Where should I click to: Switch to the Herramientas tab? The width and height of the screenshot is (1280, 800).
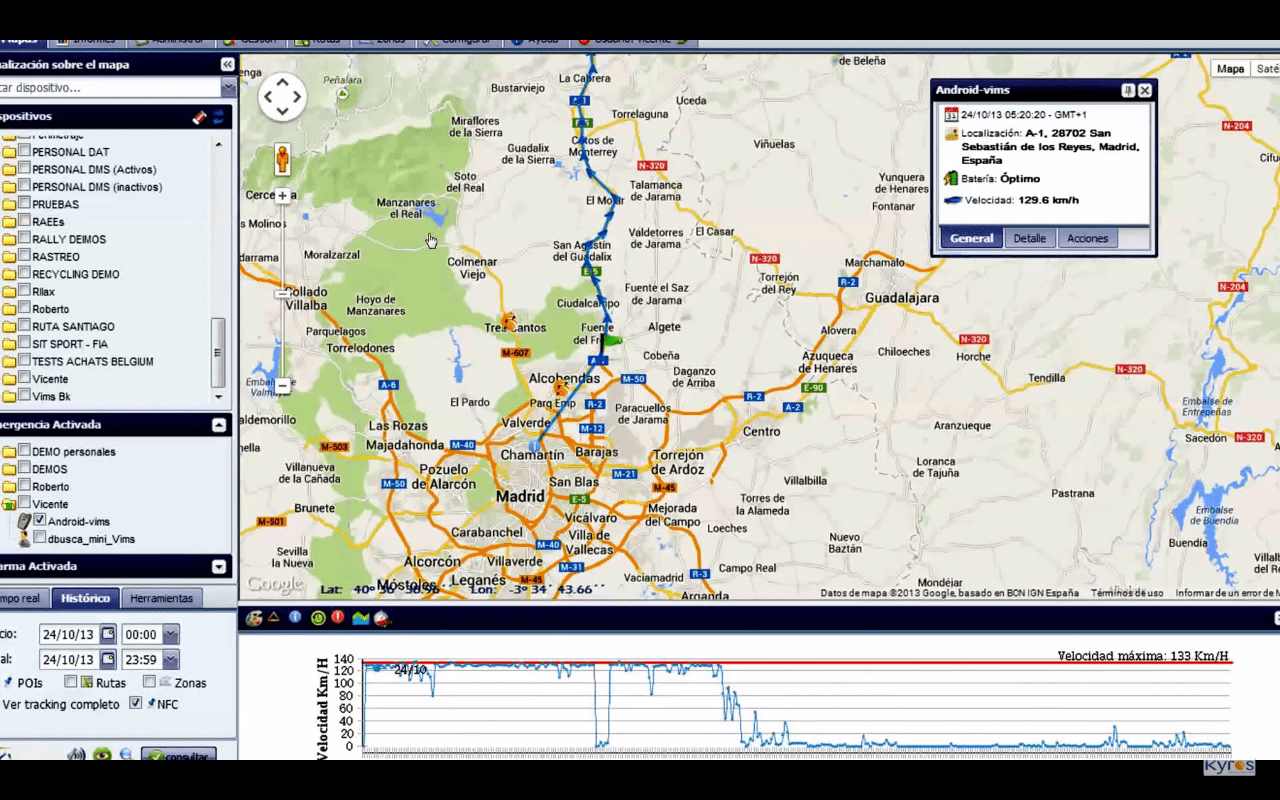coord(161,598)
